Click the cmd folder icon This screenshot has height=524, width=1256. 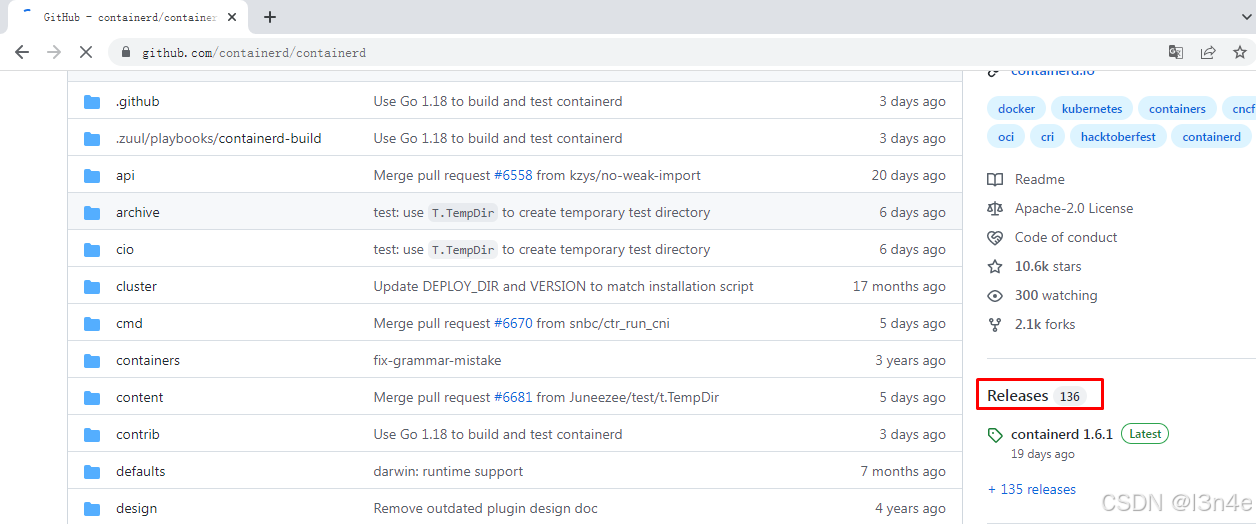click(x=93, y=323)
